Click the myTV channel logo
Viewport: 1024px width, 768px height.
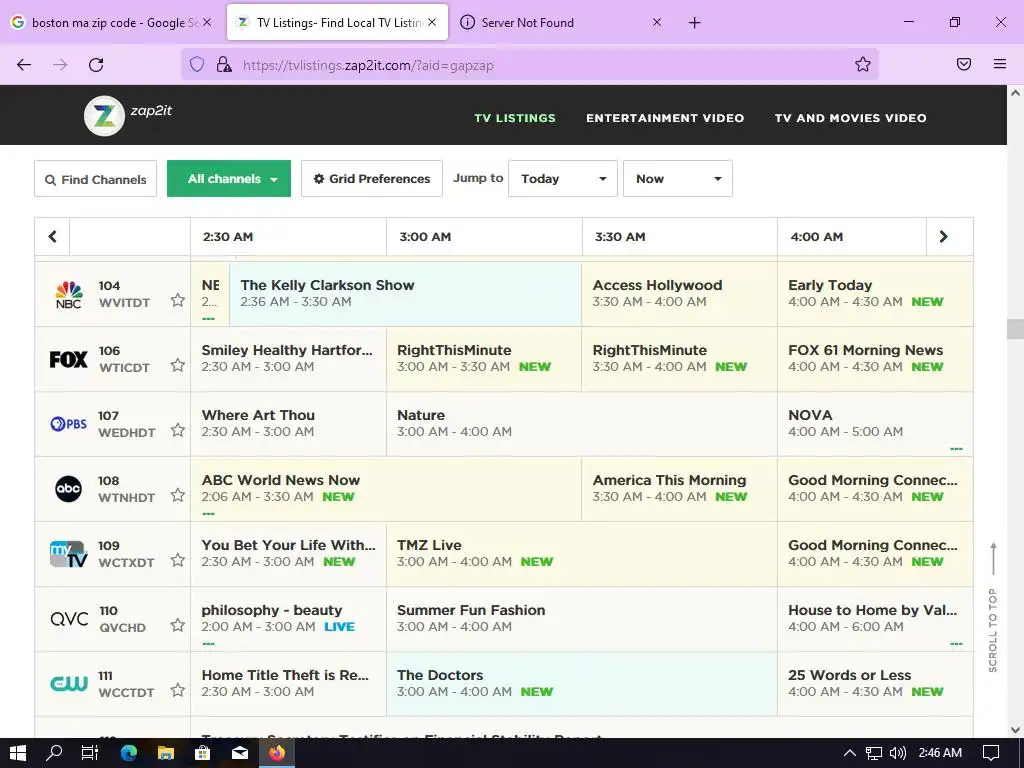pyautogui.click(x=69, y=554)
